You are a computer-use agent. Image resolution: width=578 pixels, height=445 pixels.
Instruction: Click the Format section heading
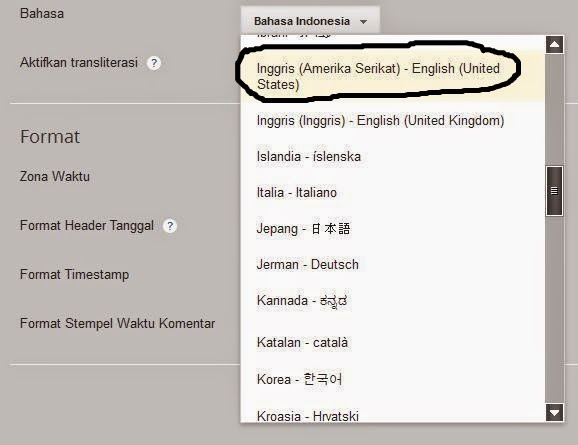click(50, 137)
